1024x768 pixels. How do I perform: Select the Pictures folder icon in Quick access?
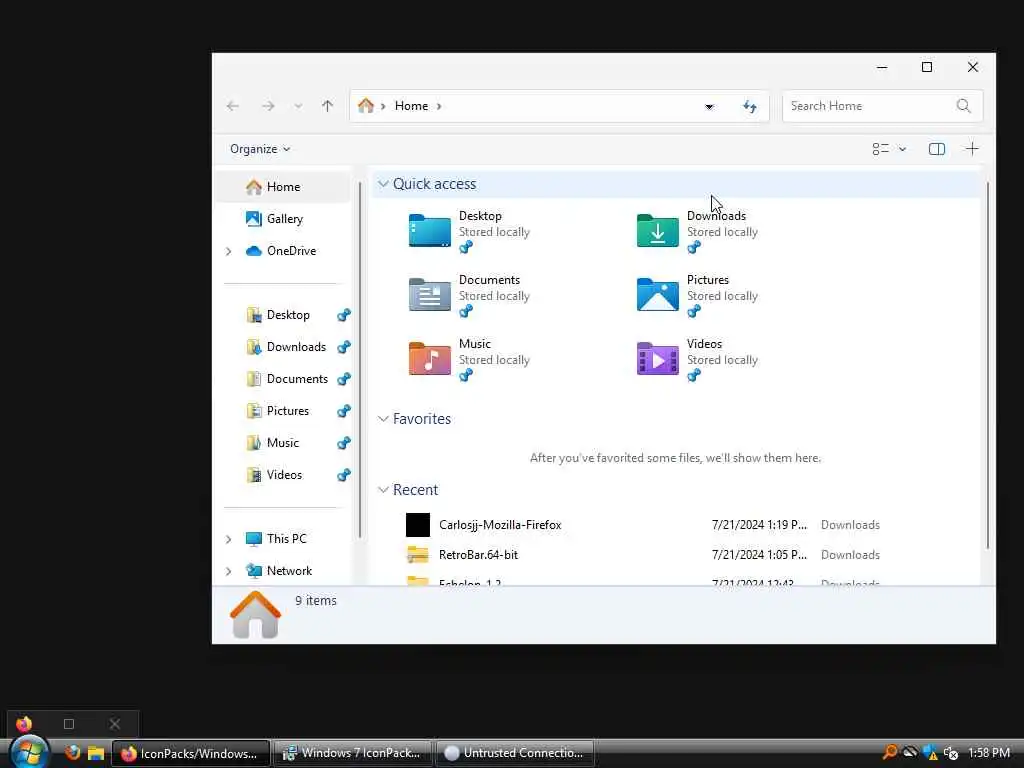tap(658, 295)
